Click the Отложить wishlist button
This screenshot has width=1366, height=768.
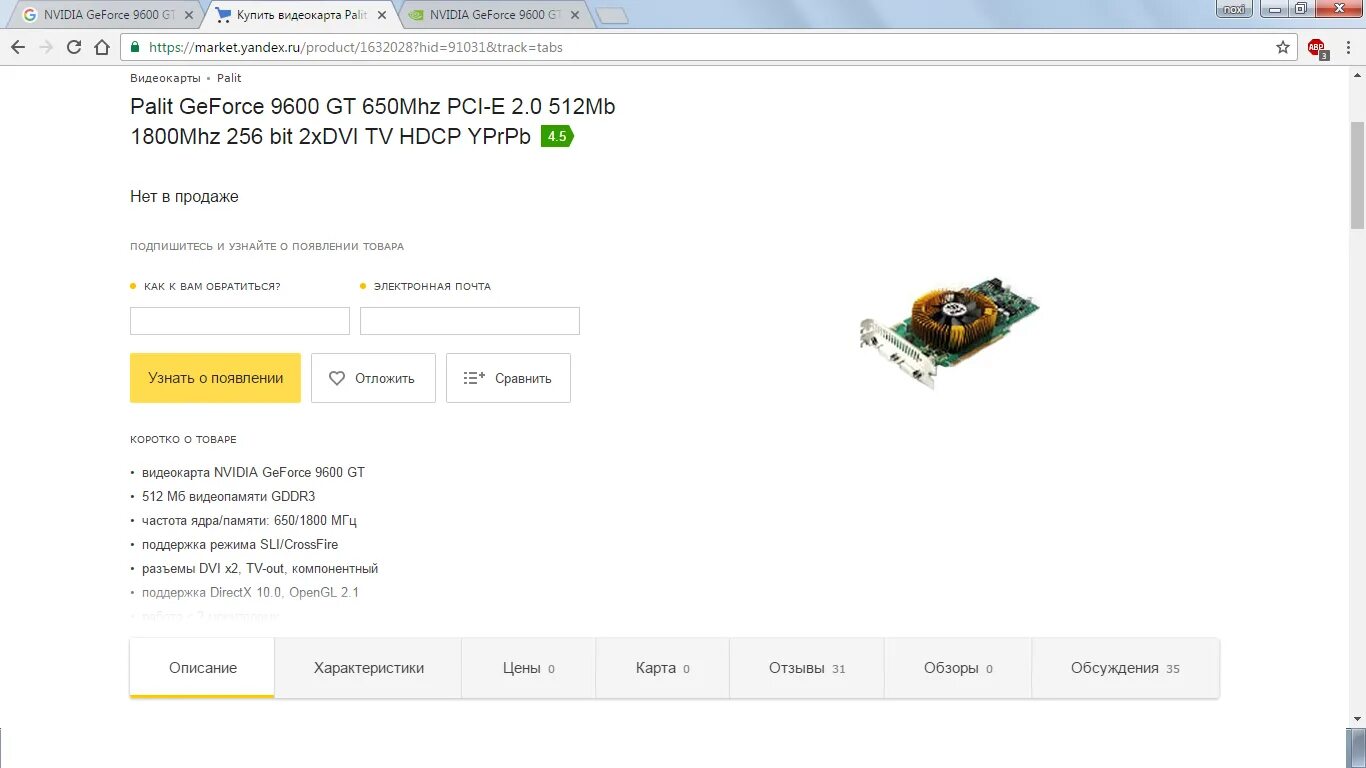(373, 378)
